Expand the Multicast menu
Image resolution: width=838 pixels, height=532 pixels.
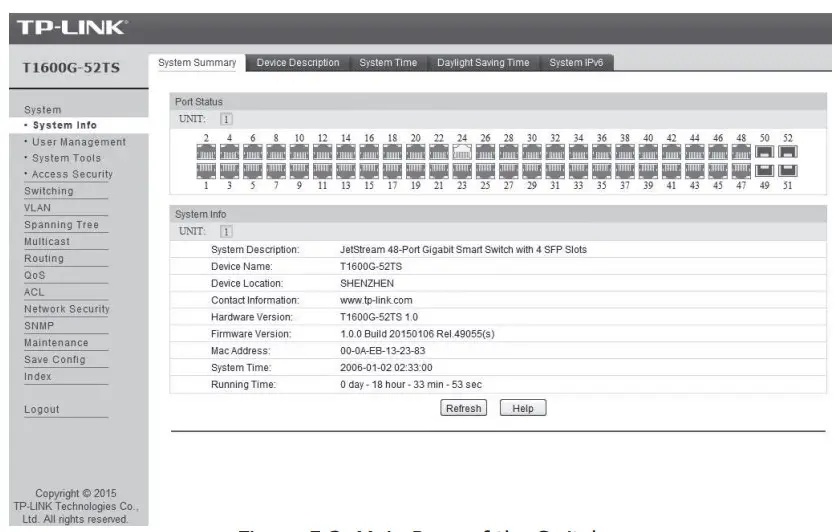click(x=47, y=241)
